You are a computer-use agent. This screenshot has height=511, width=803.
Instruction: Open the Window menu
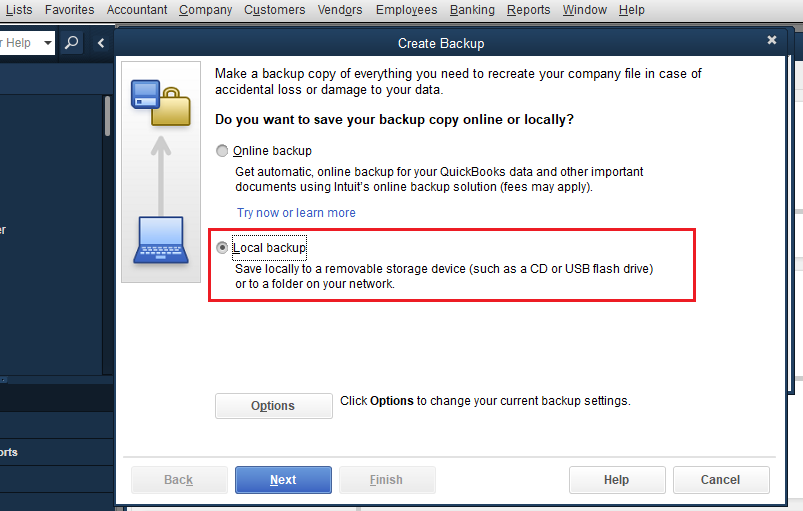584,10
